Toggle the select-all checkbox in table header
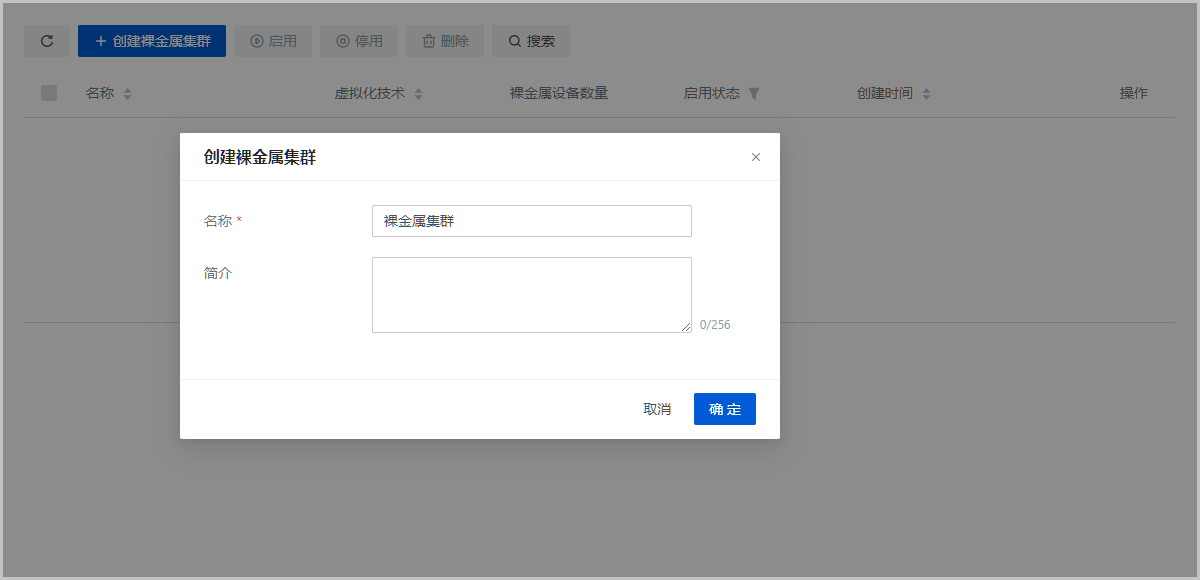The height and width of the screenshot is (580, 1200). (49, 93)
